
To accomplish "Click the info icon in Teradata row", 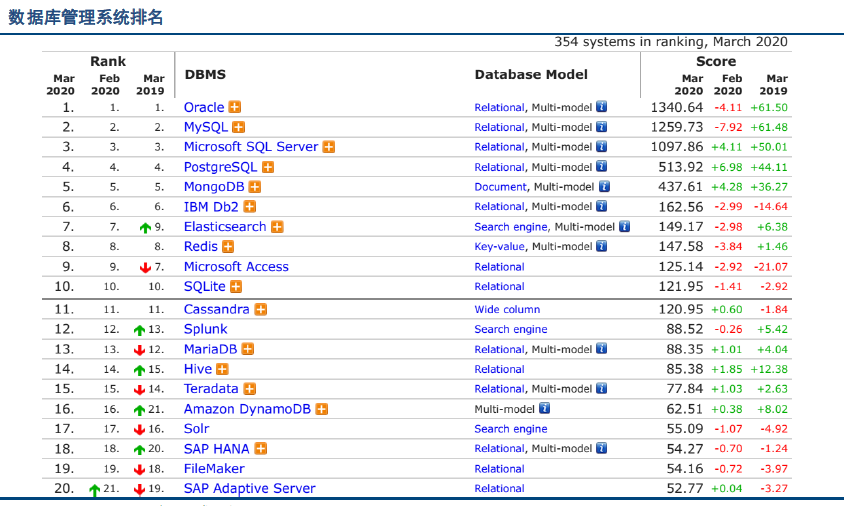I will pyautogui.click(x=602, y=388).
